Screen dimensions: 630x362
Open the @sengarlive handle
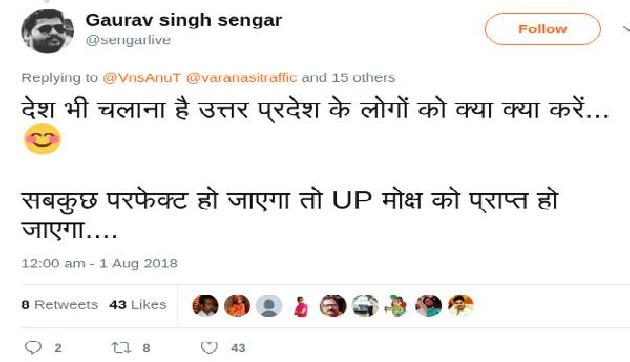(128, 40)
